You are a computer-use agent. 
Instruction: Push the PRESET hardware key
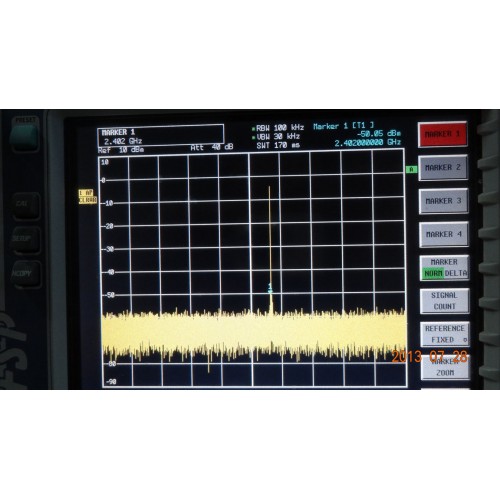click(x=24, y=134)
